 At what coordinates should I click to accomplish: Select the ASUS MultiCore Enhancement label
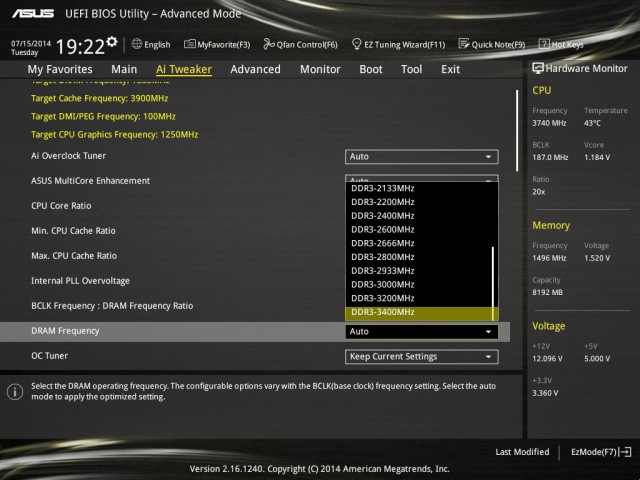(91, 181)
